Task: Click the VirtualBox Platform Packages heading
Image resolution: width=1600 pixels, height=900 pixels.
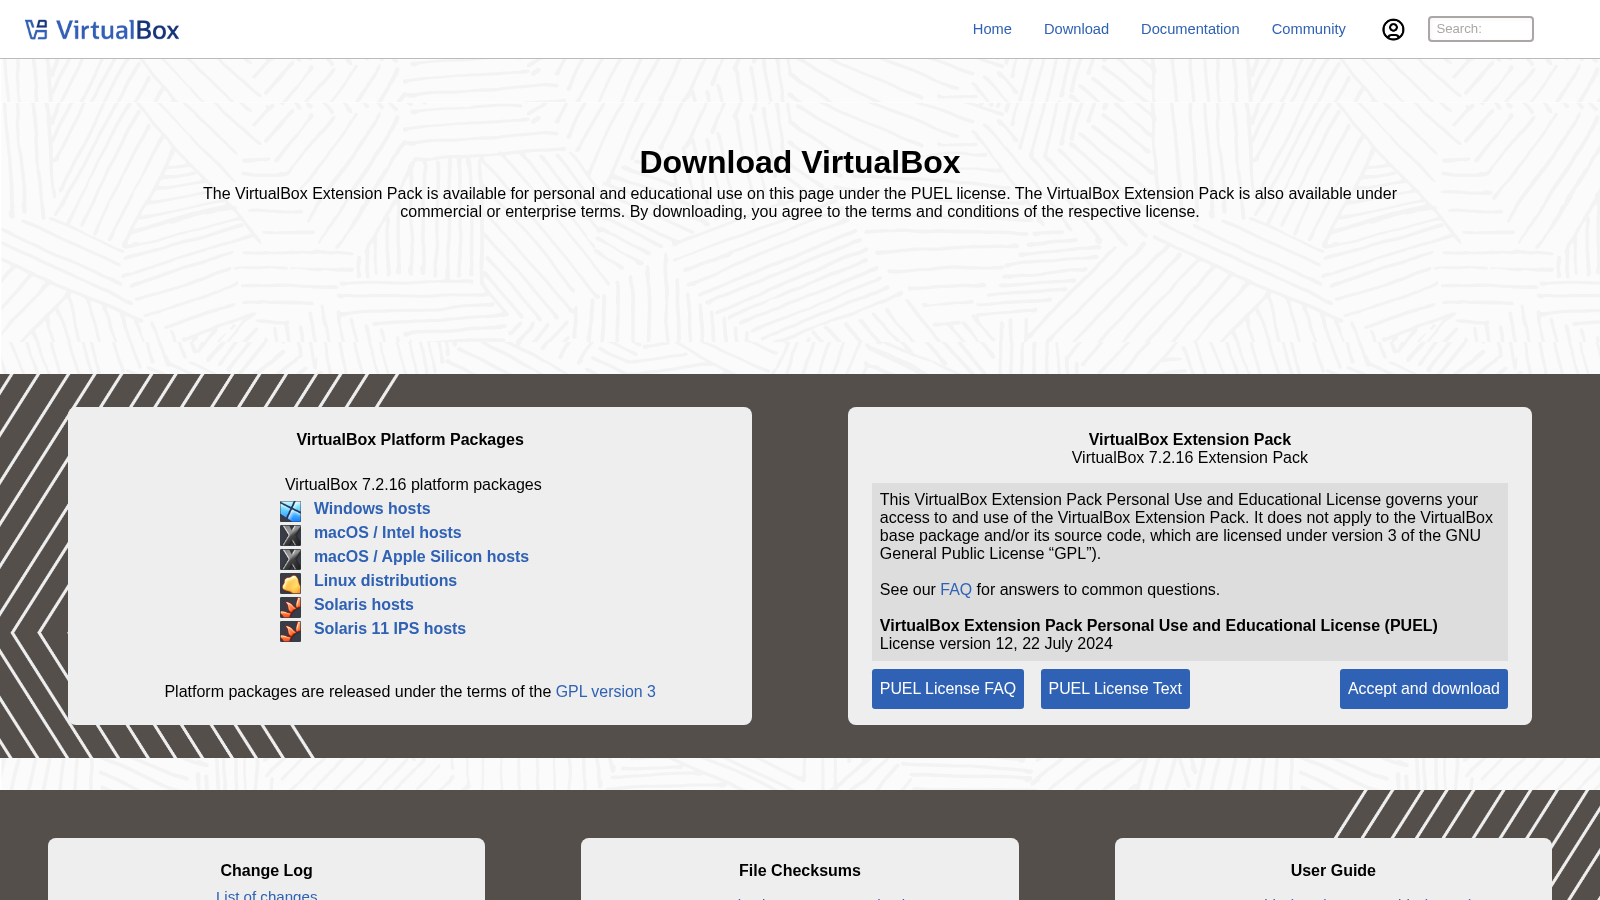Action: (410, 440)
